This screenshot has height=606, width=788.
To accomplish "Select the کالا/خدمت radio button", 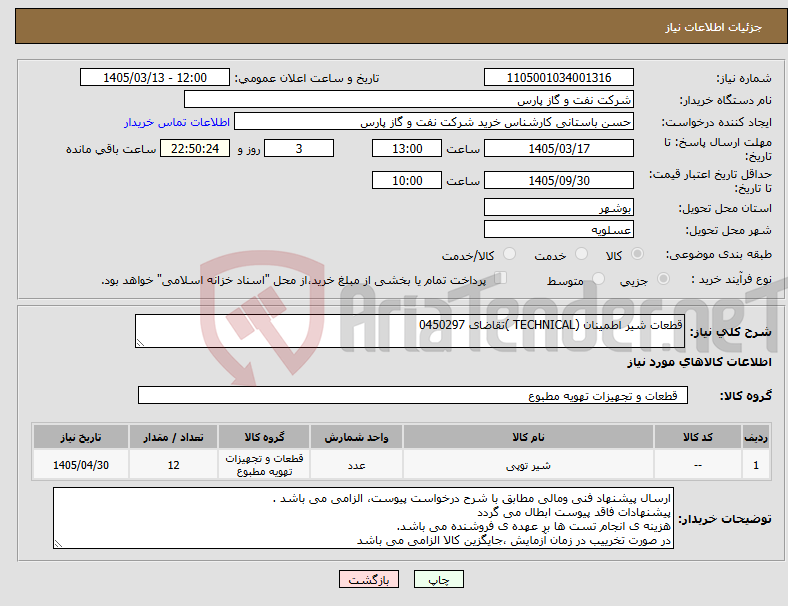I will (x=510, y=254).
